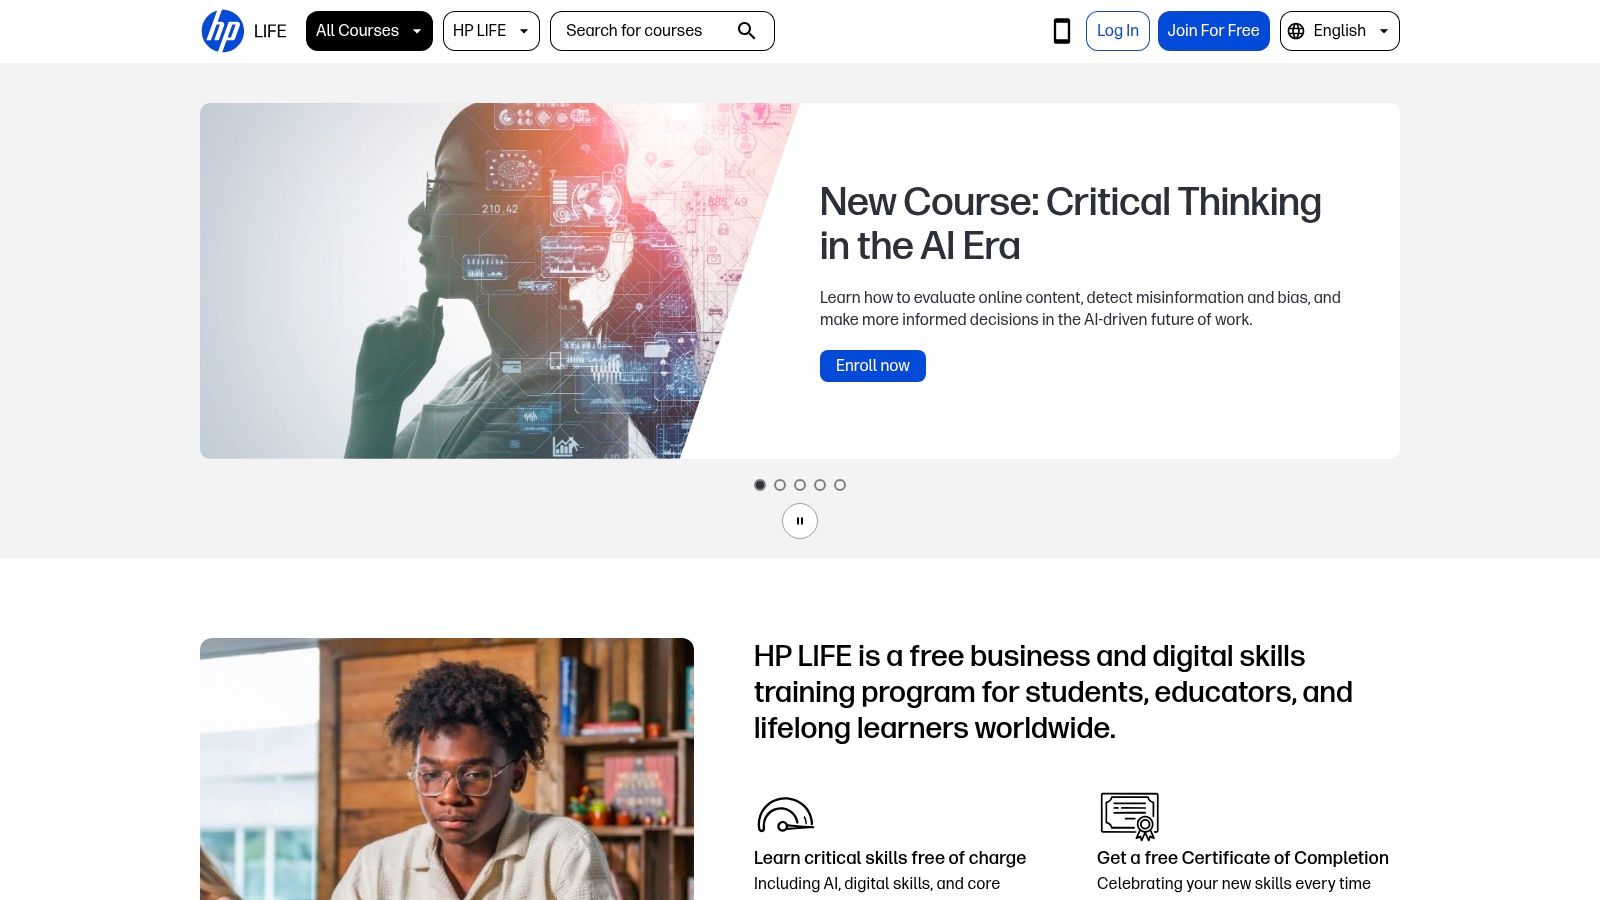Jump to the fifth carousel slide dot

tap(840, 485)
